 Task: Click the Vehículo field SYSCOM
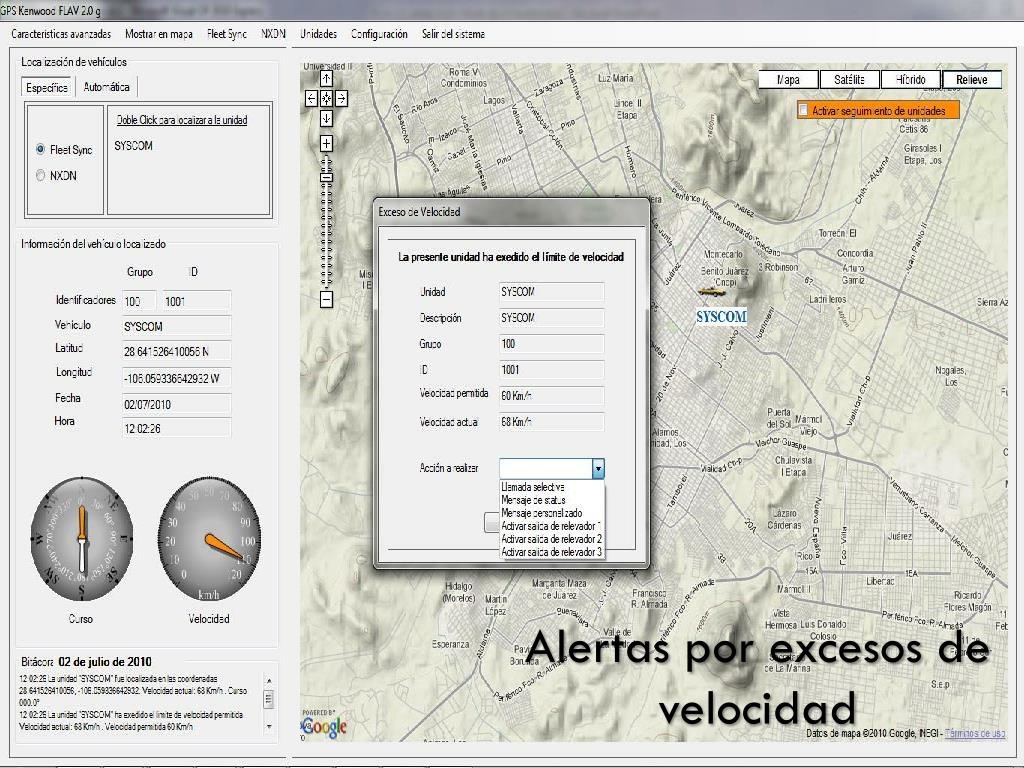[176, 326]
